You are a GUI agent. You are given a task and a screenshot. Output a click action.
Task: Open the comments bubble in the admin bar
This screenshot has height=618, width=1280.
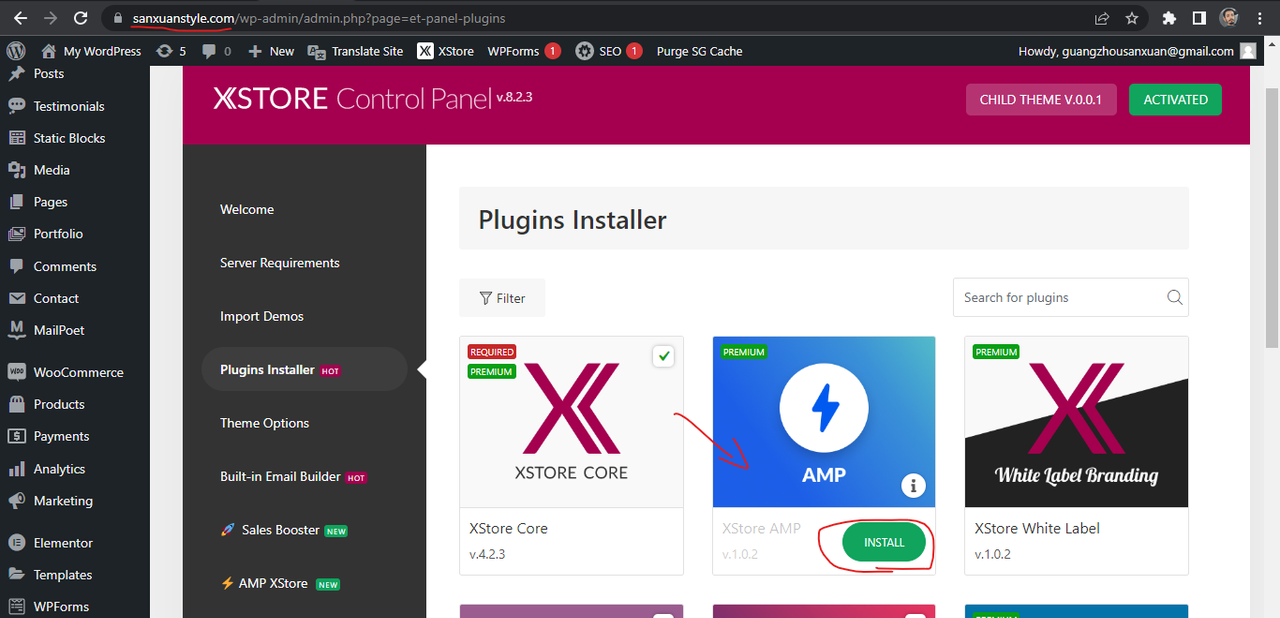(216, 51)
